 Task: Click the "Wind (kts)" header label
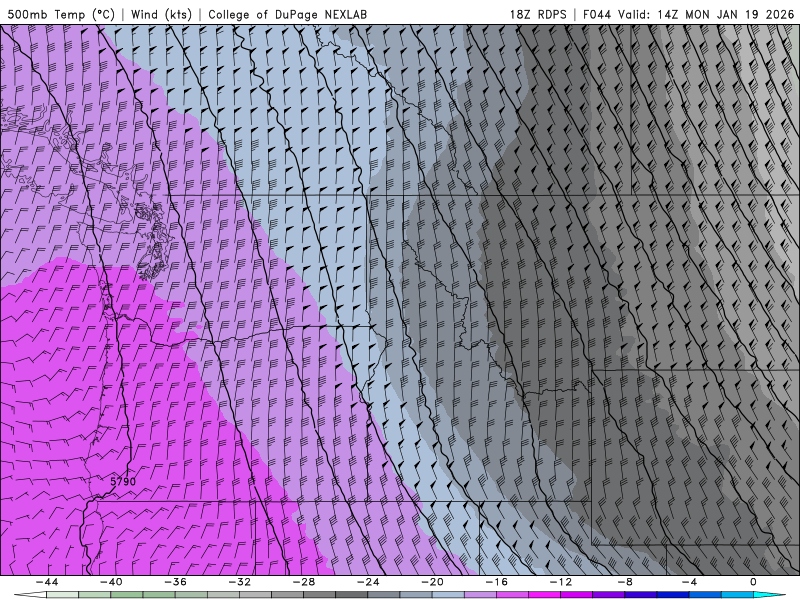coord(161,14)
